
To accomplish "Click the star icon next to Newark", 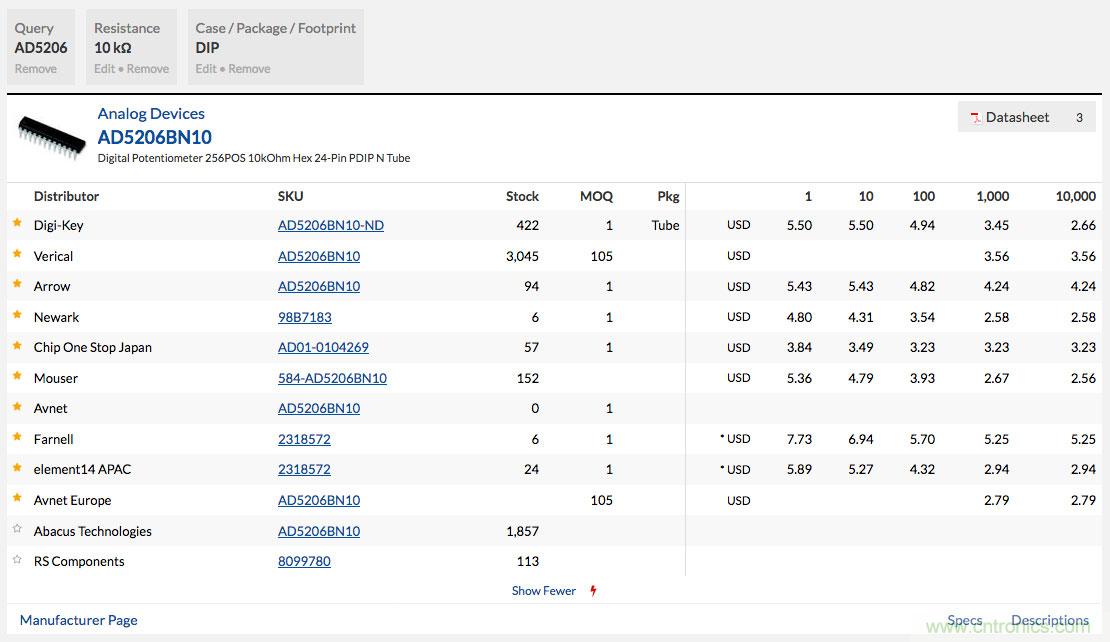I will [17, 316].
